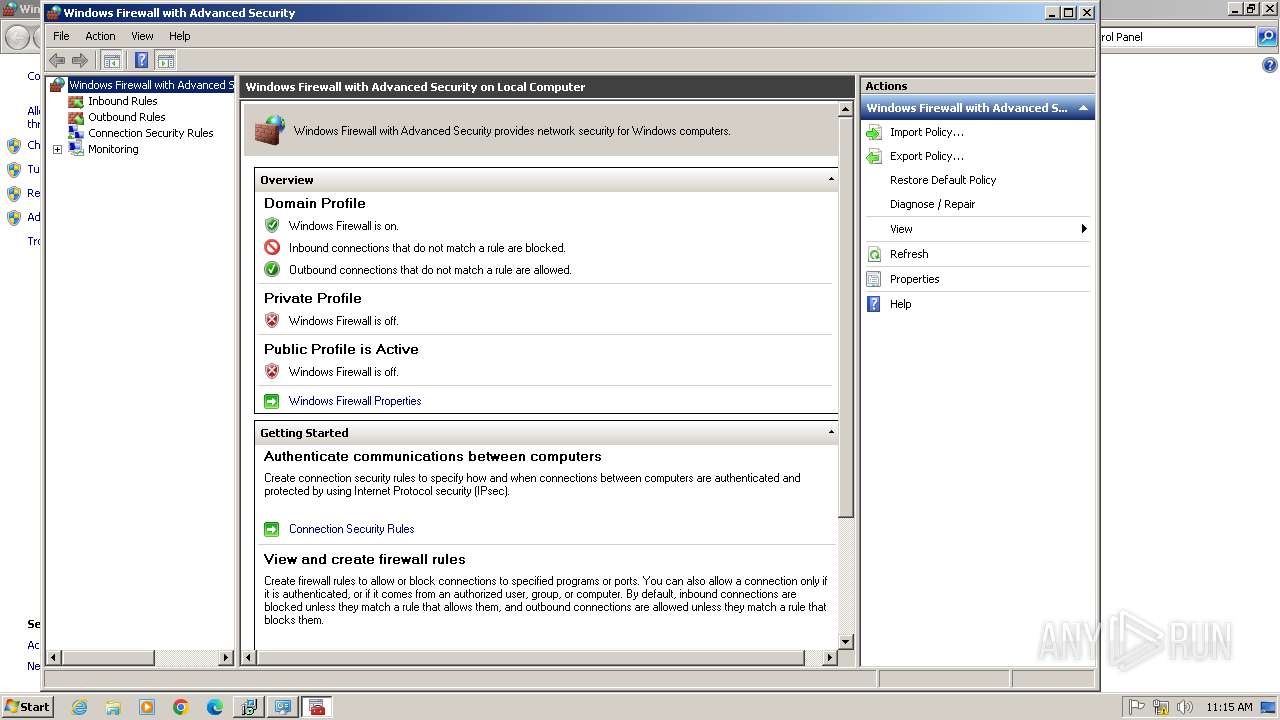The image size is (1280, 720).
Task: Click the clock showing 11:15 AM
Action: [x=1229, y=707]
